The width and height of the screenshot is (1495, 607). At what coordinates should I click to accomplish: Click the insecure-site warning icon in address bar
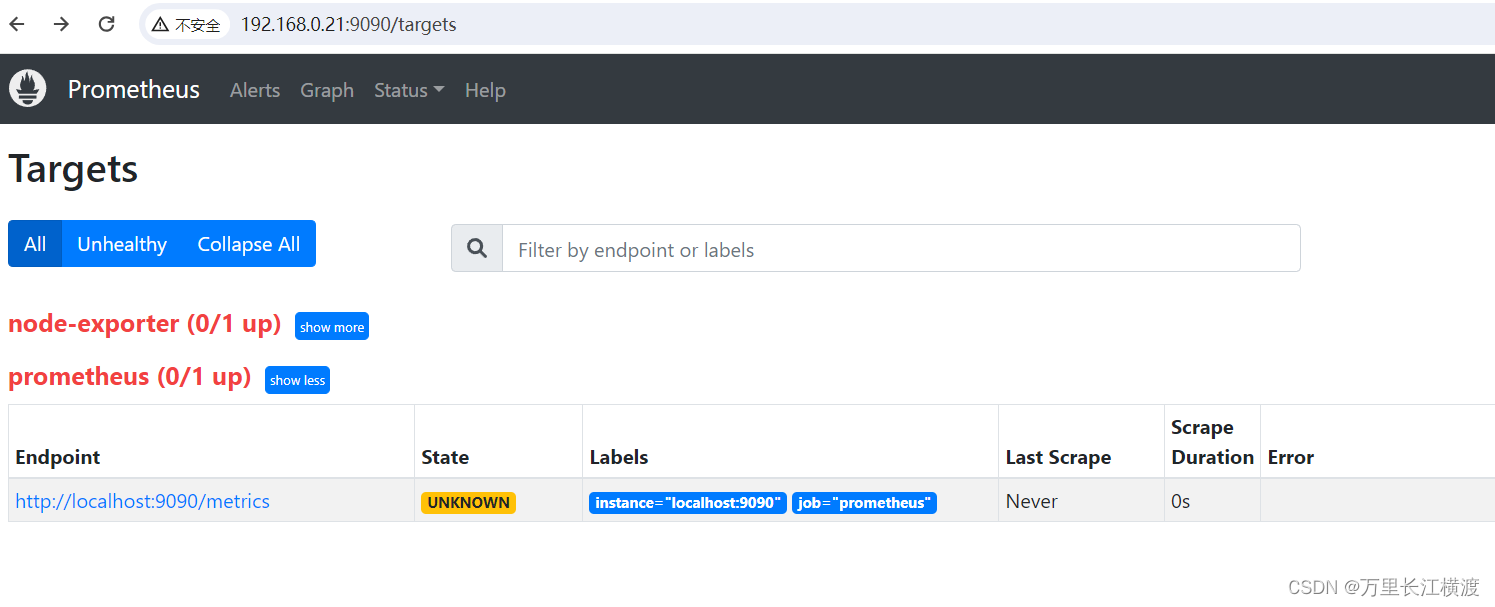pyautogui.click(x=160, y=25)
